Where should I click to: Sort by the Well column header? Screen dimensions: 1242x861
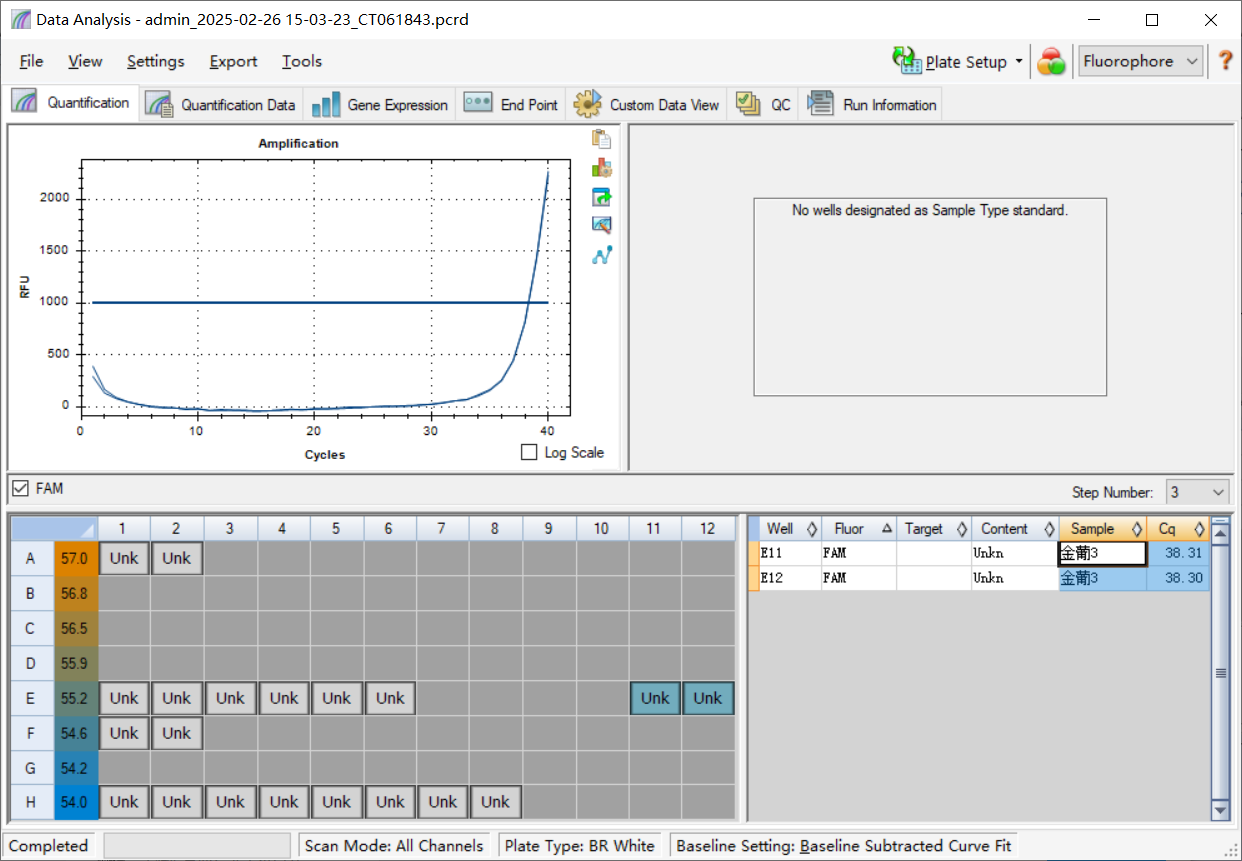click(x=790, y=529)
